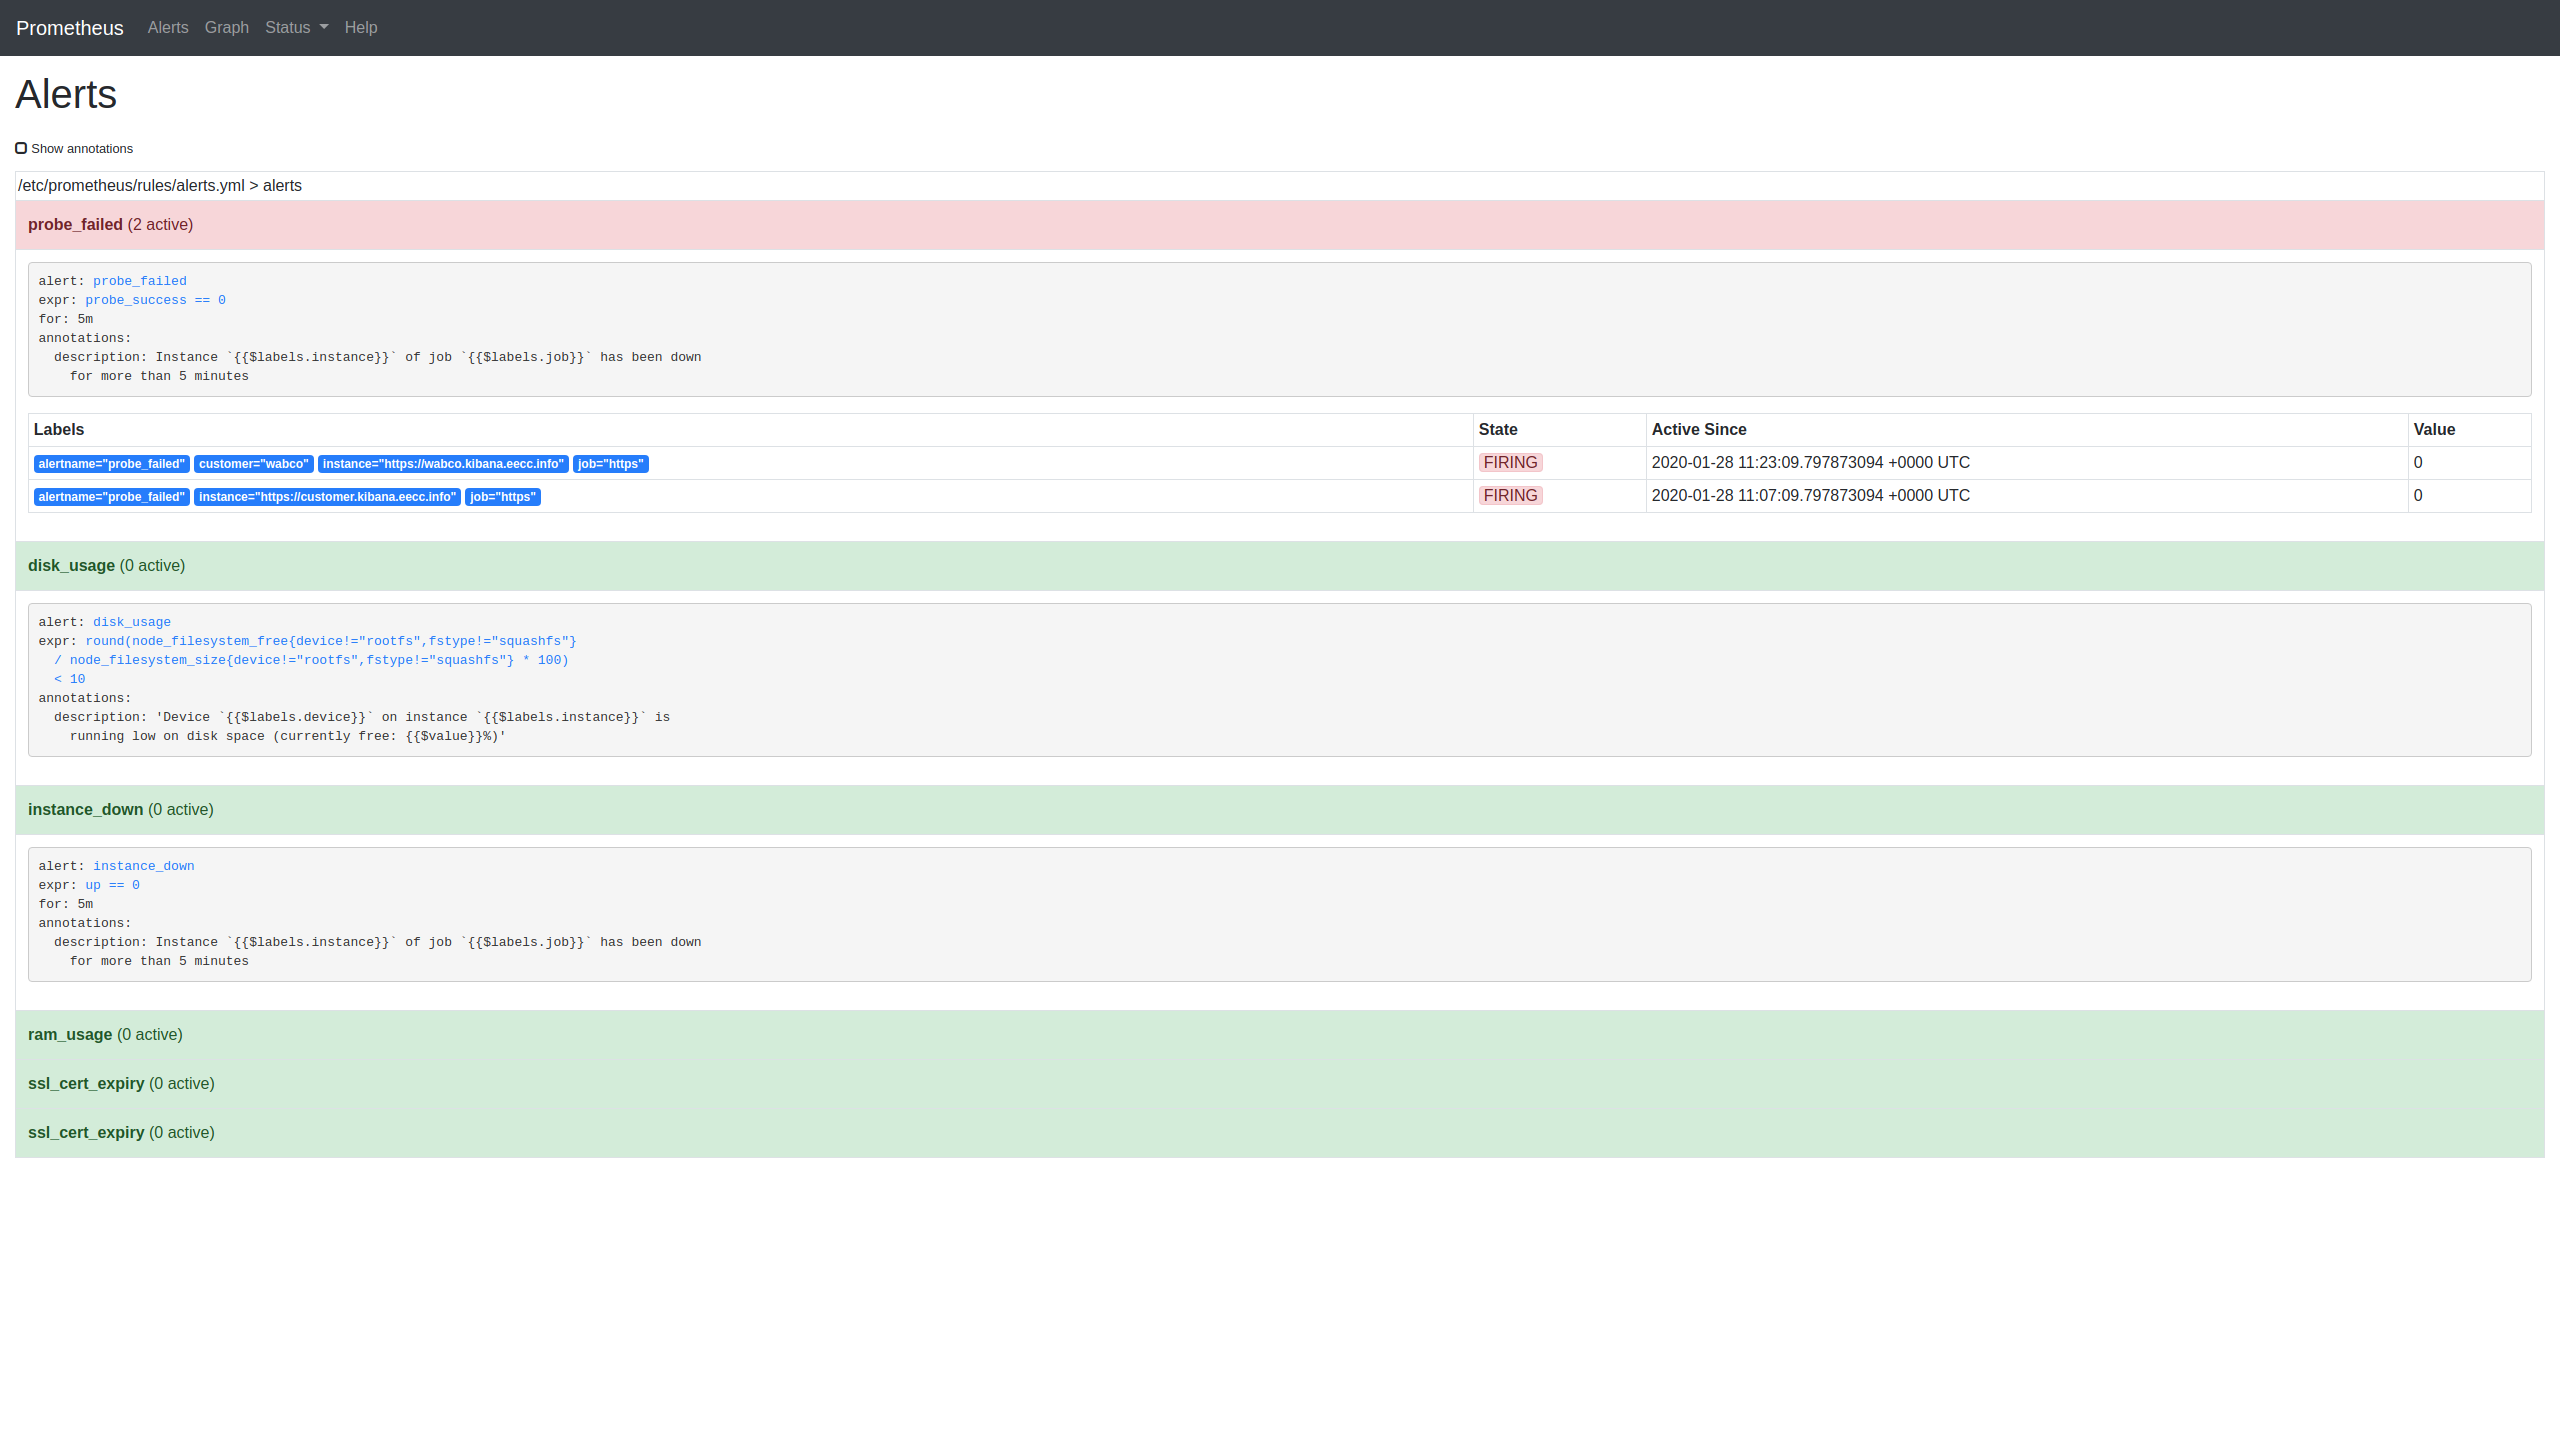Click the wabco.kibana.eecc.info instance label
Screen dimensions: 2560x1440
pos(442,464)
